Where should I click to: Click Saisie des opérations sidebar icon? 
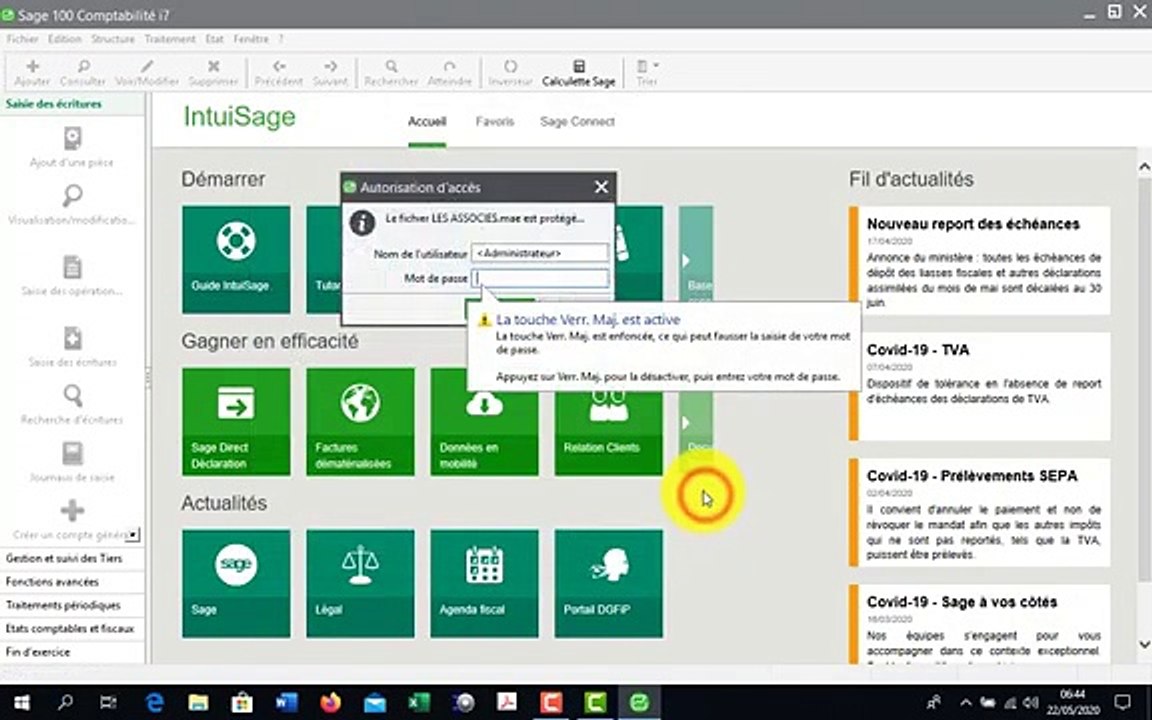(72, 267)
